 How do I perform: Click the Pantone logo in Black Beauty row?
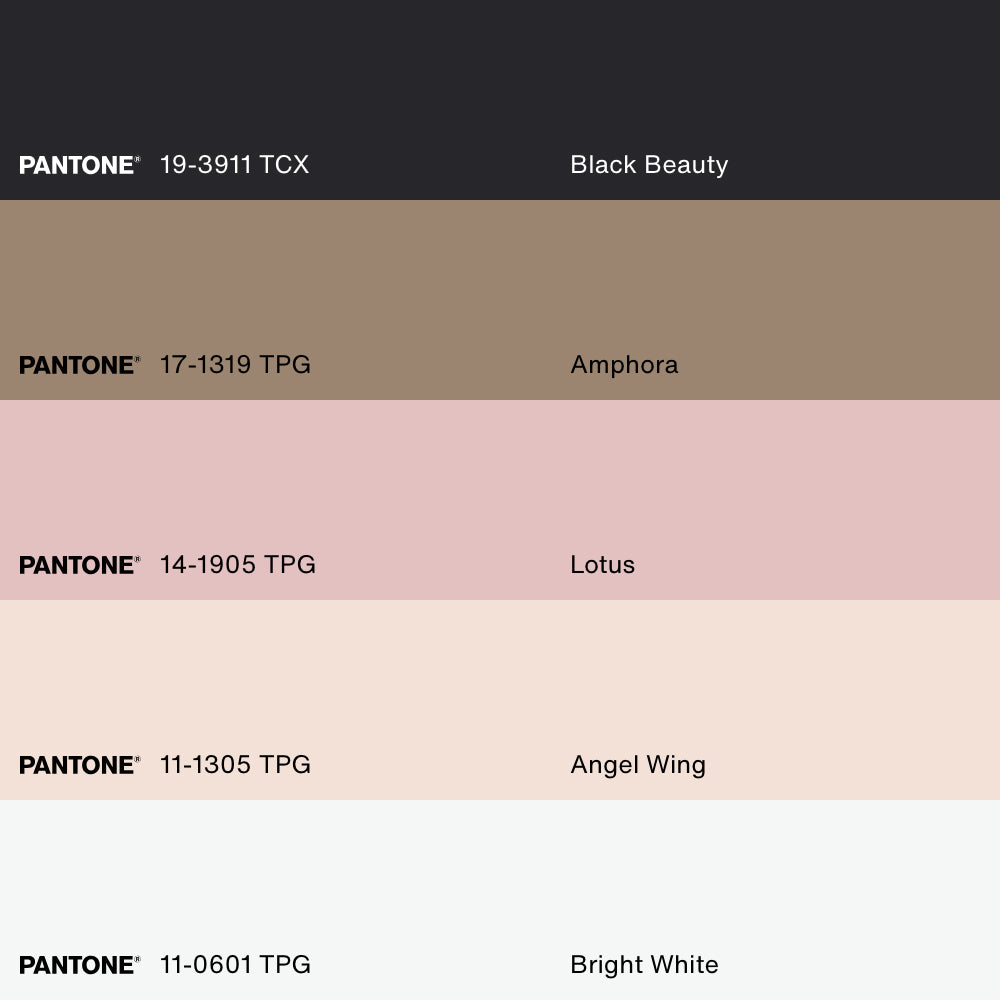[x=79, y=165]
